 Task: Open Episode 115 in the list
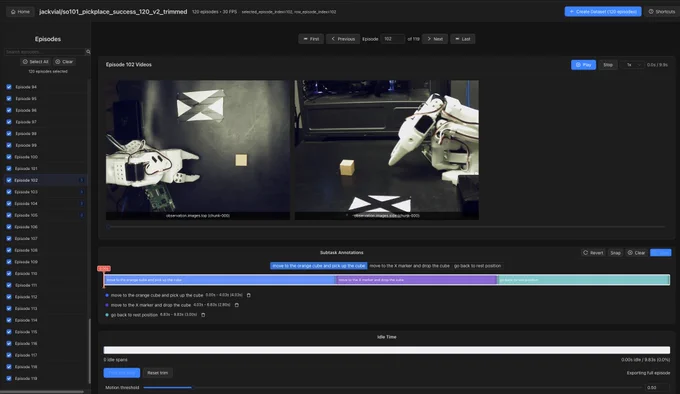45,332
